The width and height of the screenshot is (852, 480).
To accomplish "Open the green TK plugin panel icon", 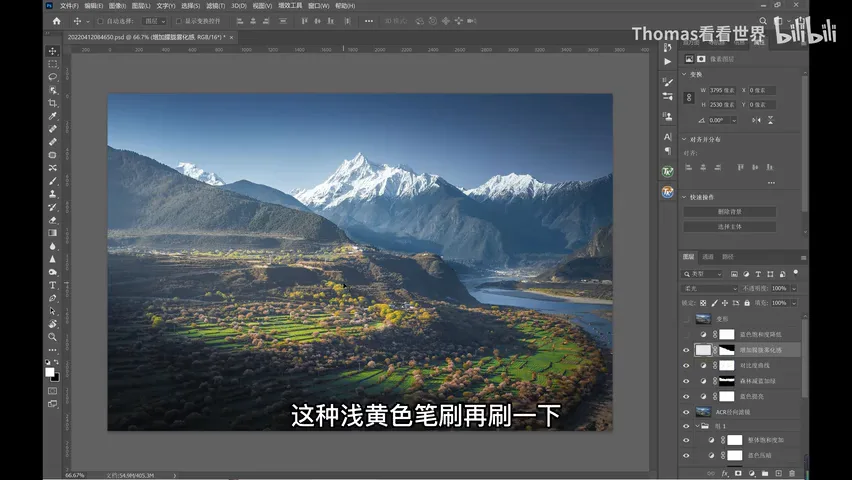I will (668, 172).
